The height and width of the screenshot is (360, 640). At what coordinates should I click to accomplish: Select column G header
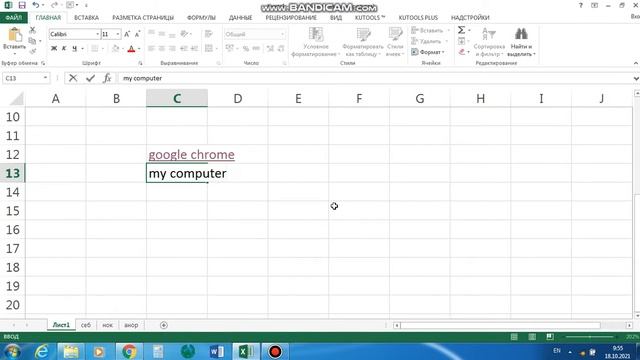point(420,98)
